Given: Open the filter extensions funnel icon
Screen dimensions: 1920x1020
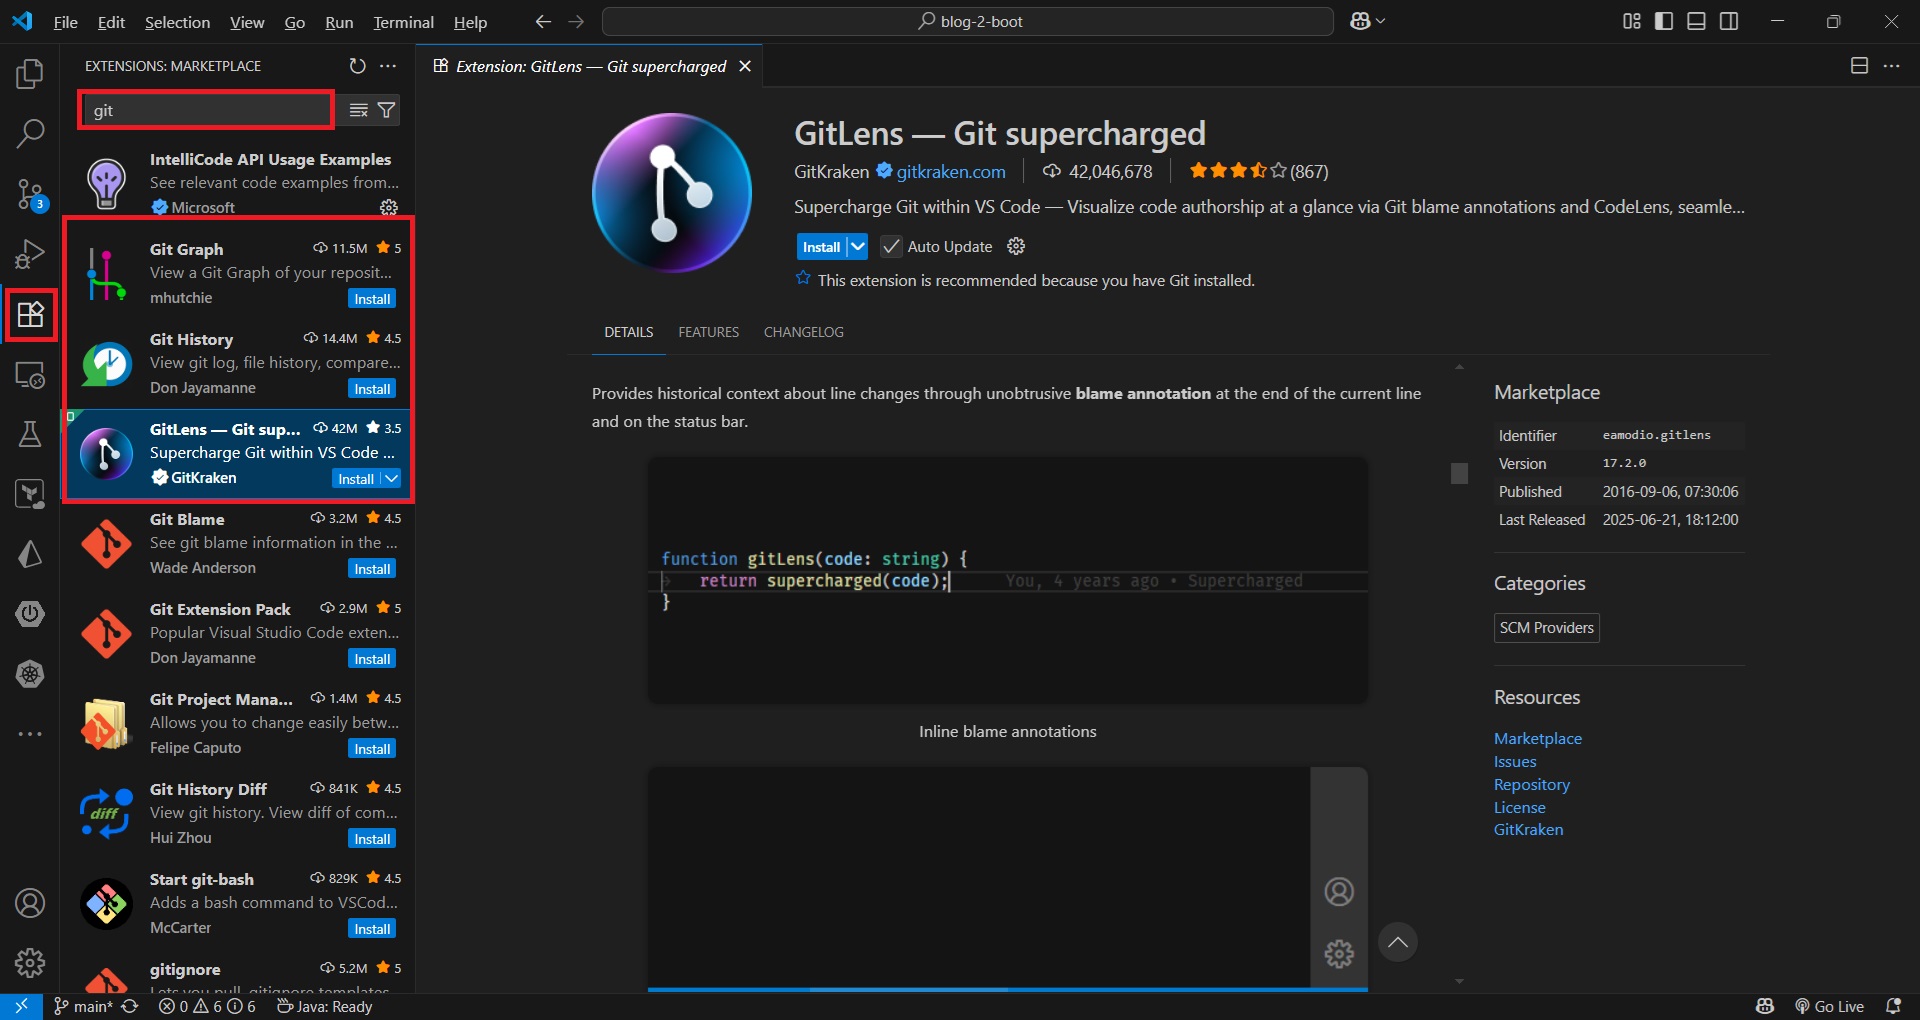Looking at the screenshot, I should click(386, 110).
